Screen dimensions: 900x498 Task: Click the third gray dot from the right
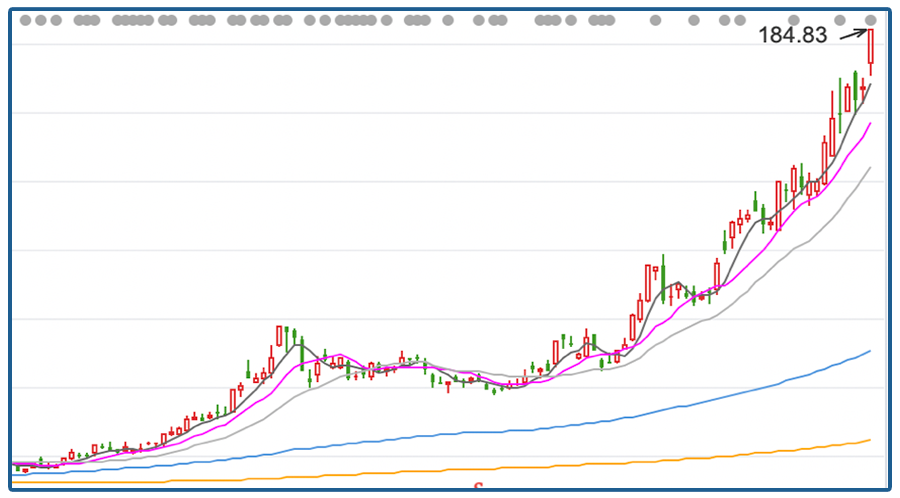pos(792,20)
